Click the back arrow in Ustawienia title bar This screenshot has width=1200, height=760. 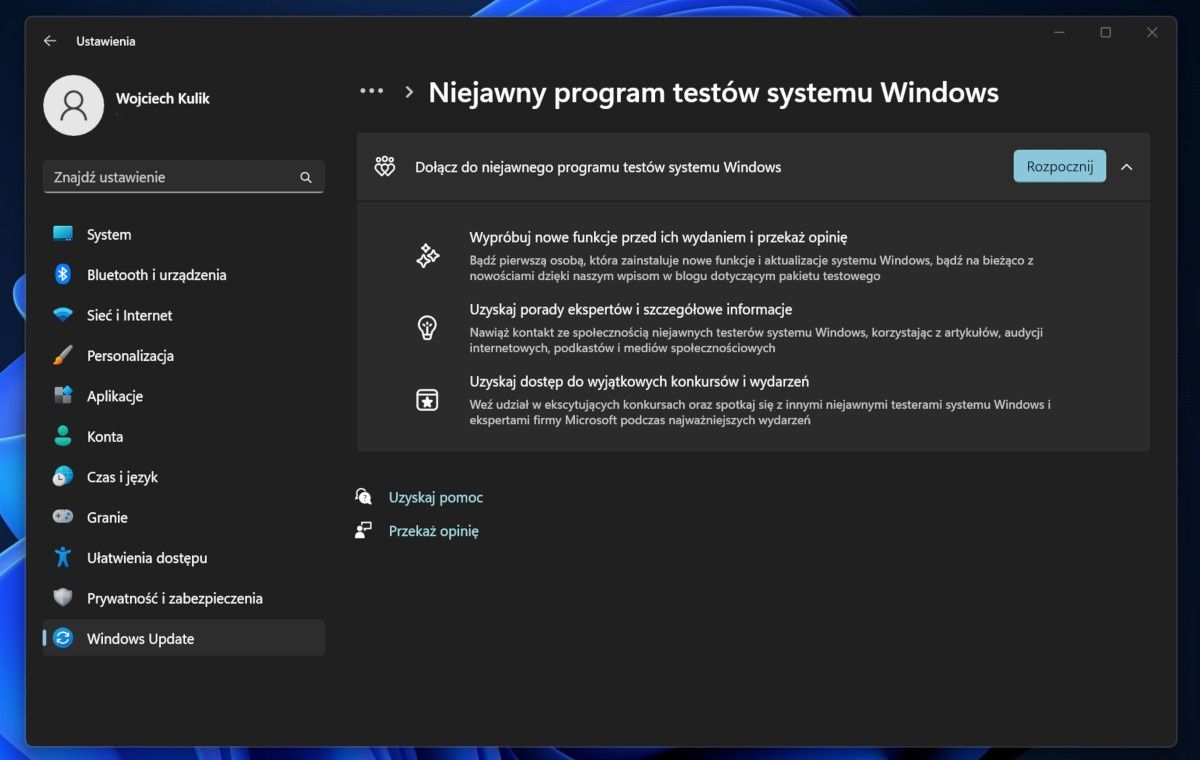coord(50,41)
